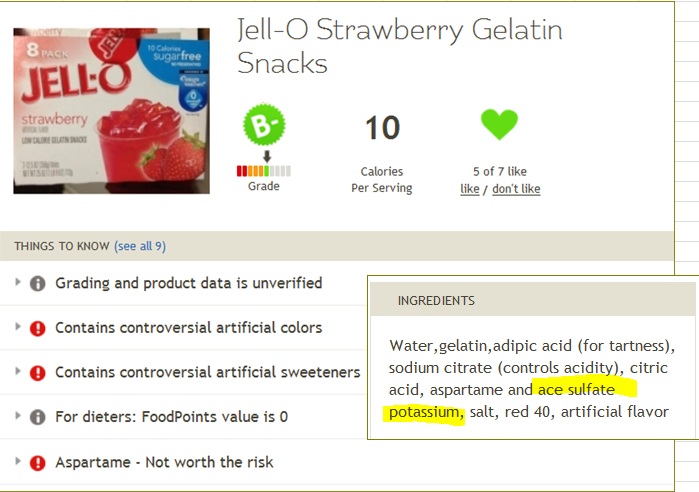699x492 pixels.
Task: Click red alert icon for artificial colors
Action: 37,328
